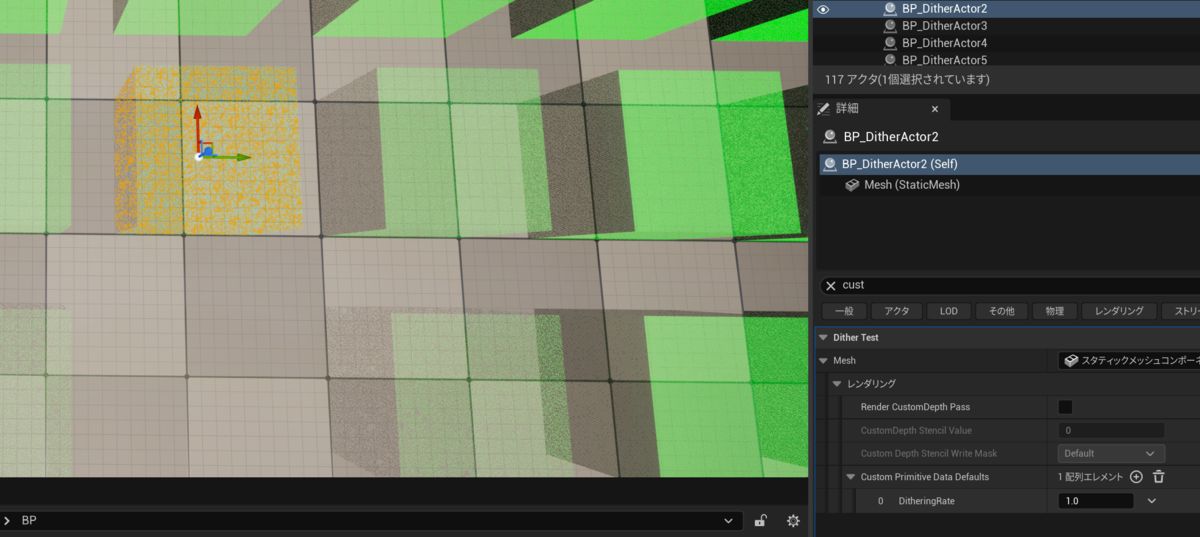1200x537 pixels.
Task: Clear the 'cust' search with X icon
Action: click(830, 285)
